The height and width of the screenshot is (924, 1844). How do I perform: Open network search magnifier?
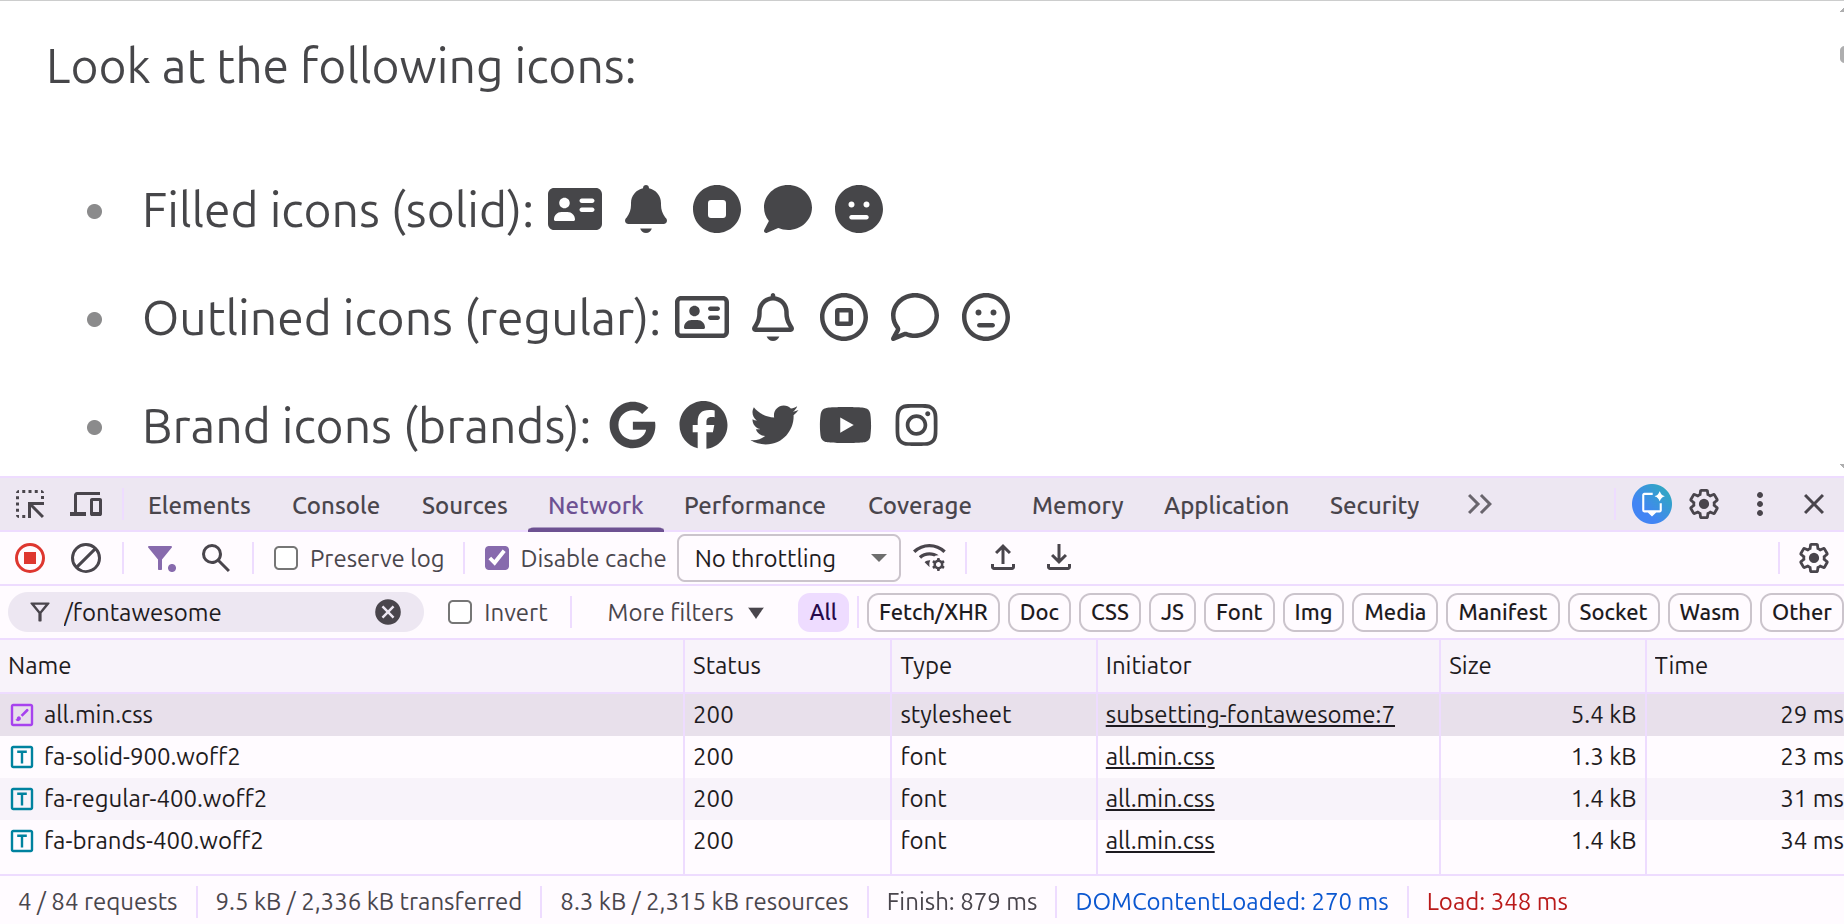coord(215,558)
